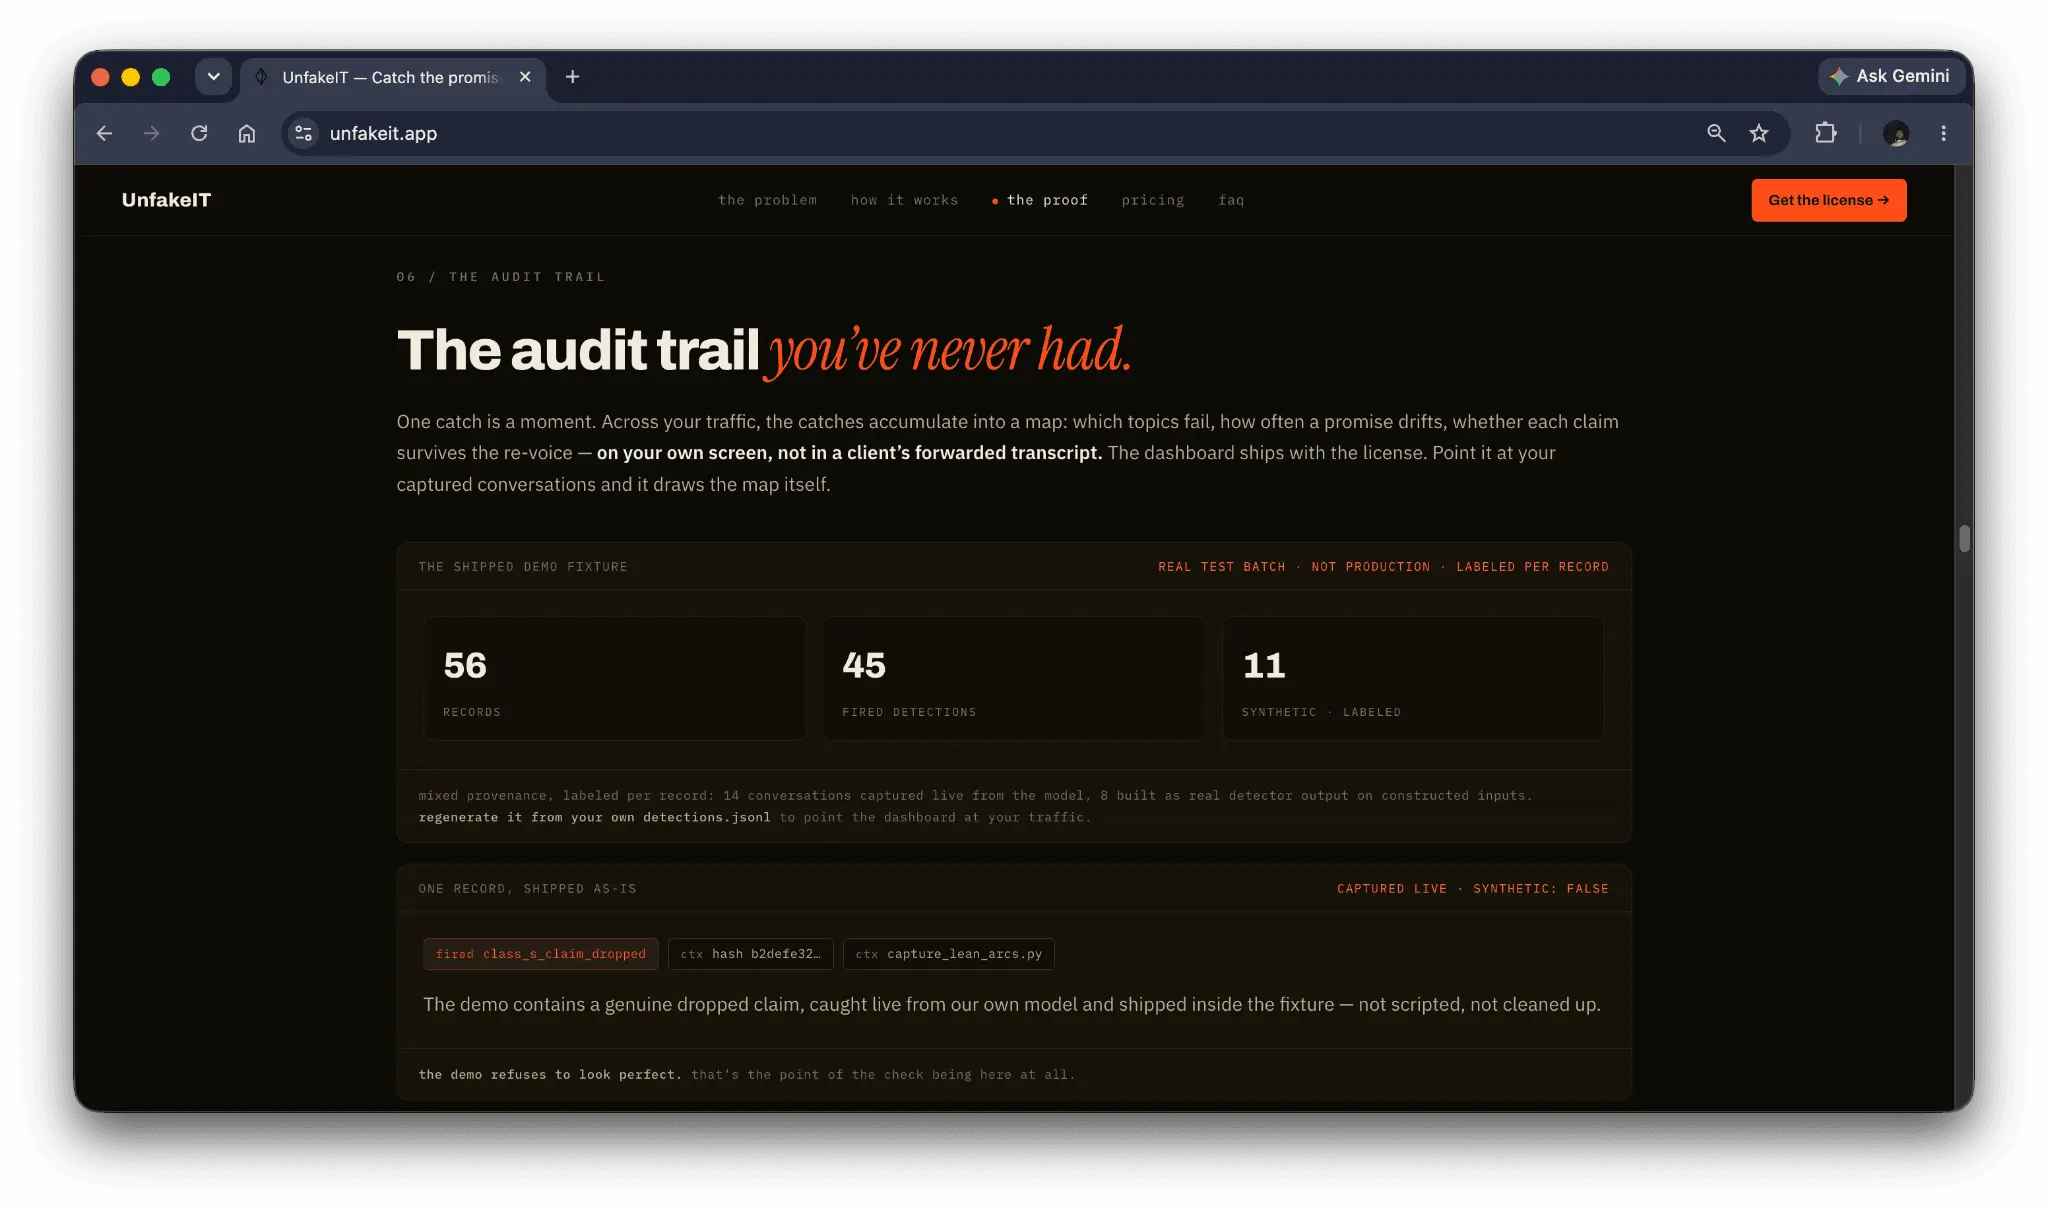Open the Chrome three-dot menu
Image resolution: width=2048 pixels, height=1210 pixels.
(x=1944, y=133)
